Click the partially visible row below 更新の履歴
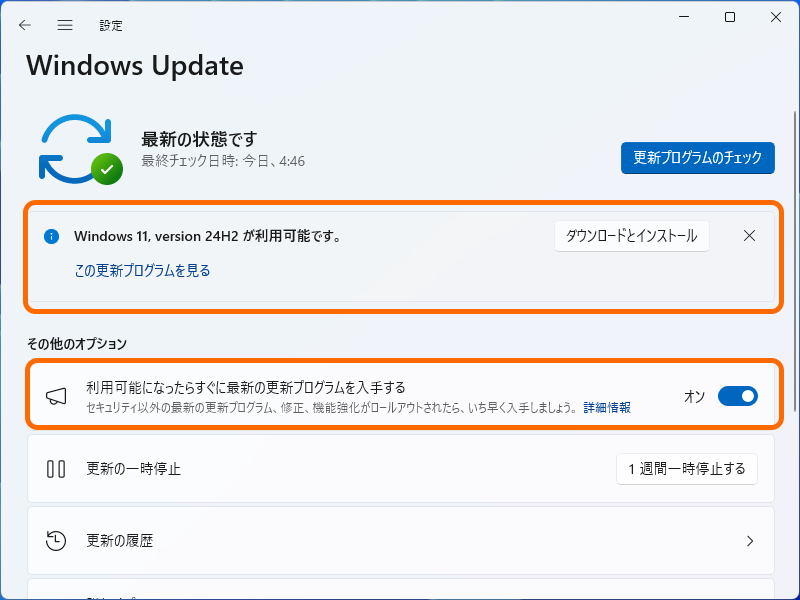800x600 pixels. point(400,592)
